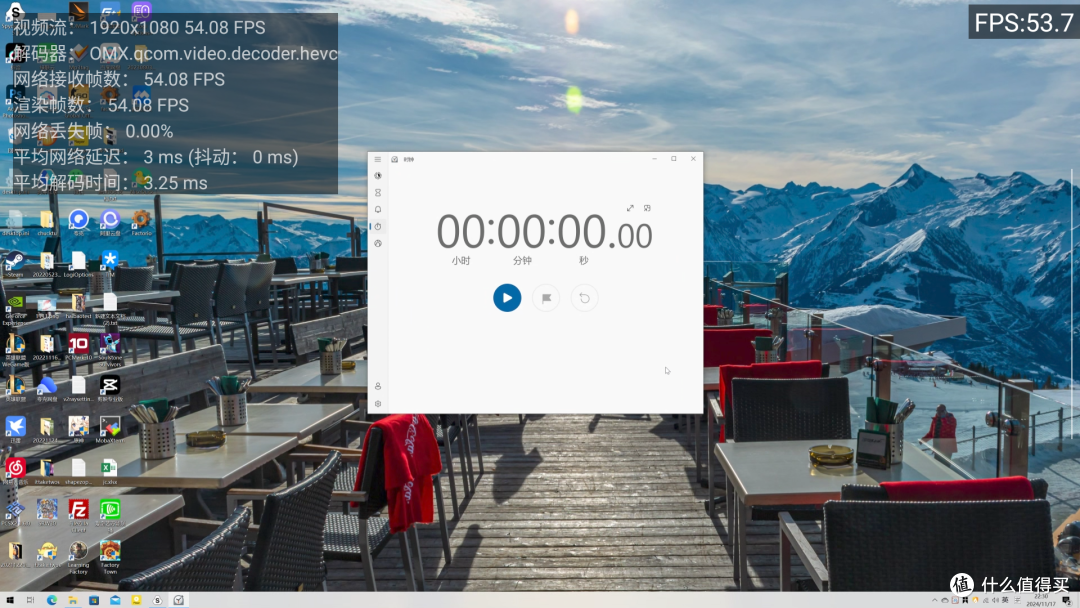Open Clock app settings gear
This screenshot has height=608, width=1080.
pos(377,403)
